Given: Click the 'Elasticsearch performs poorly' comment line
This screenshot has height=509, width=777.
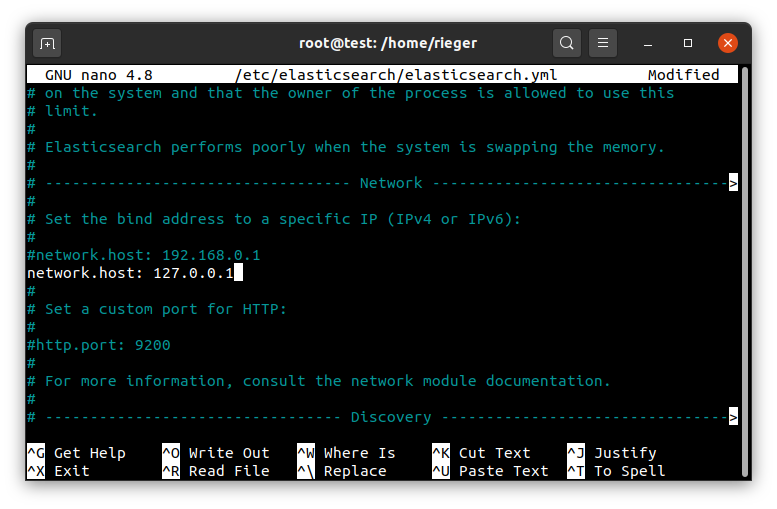Looking at the screenshot, I should tap(346, 147).
